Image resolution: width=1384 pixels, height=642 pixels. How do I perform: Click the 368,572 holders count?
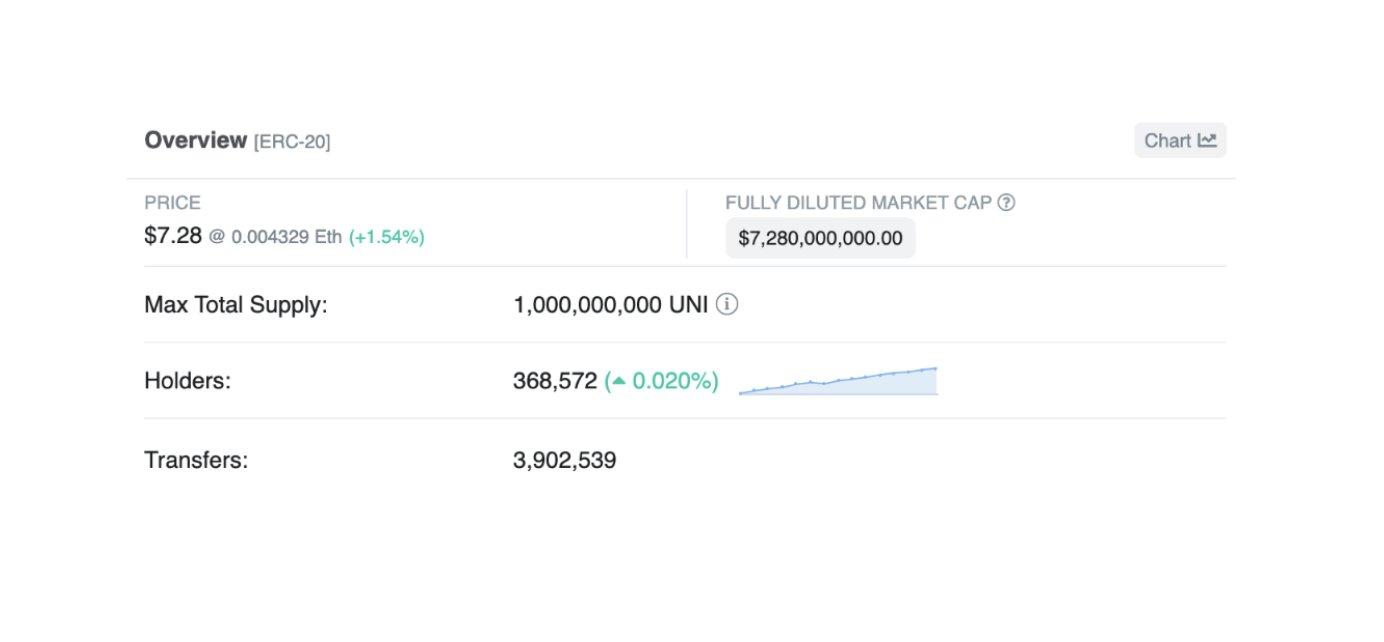[x=555, y=381]
